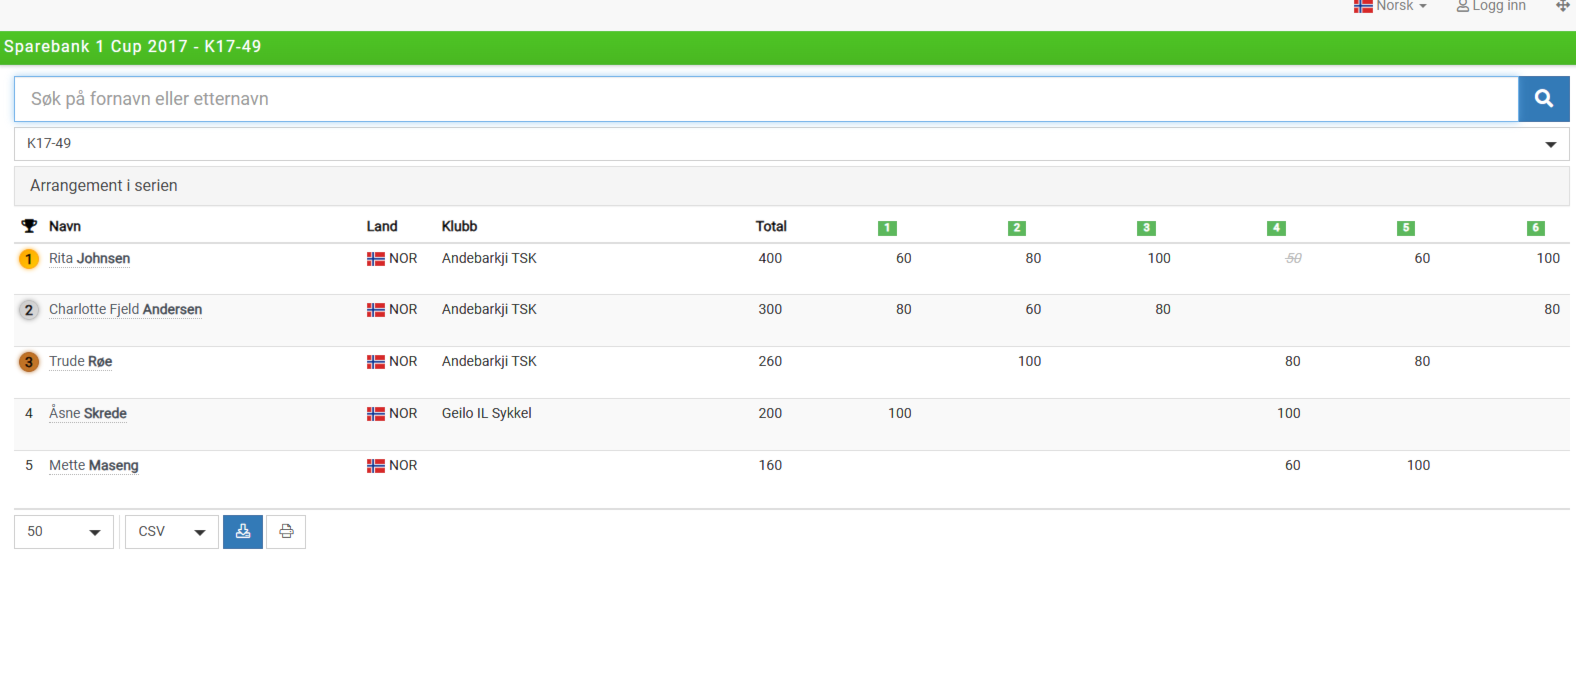This screenshot has height=687, width=1576.
Task: Open Mette Maseng's profile link
Action: (94, 465)
